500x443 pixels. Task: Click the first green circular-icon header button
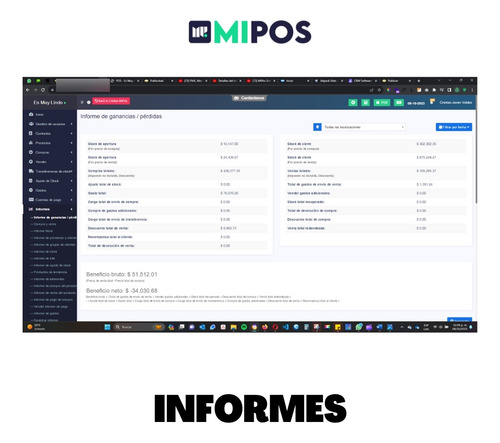353,103
